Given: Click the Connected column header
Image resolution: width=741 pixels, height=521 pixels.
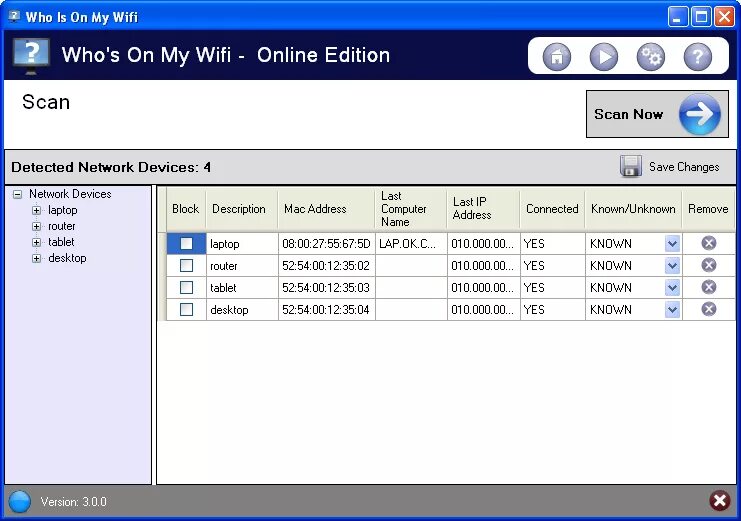Looking at the screenshot, I should tap(552, 209).
